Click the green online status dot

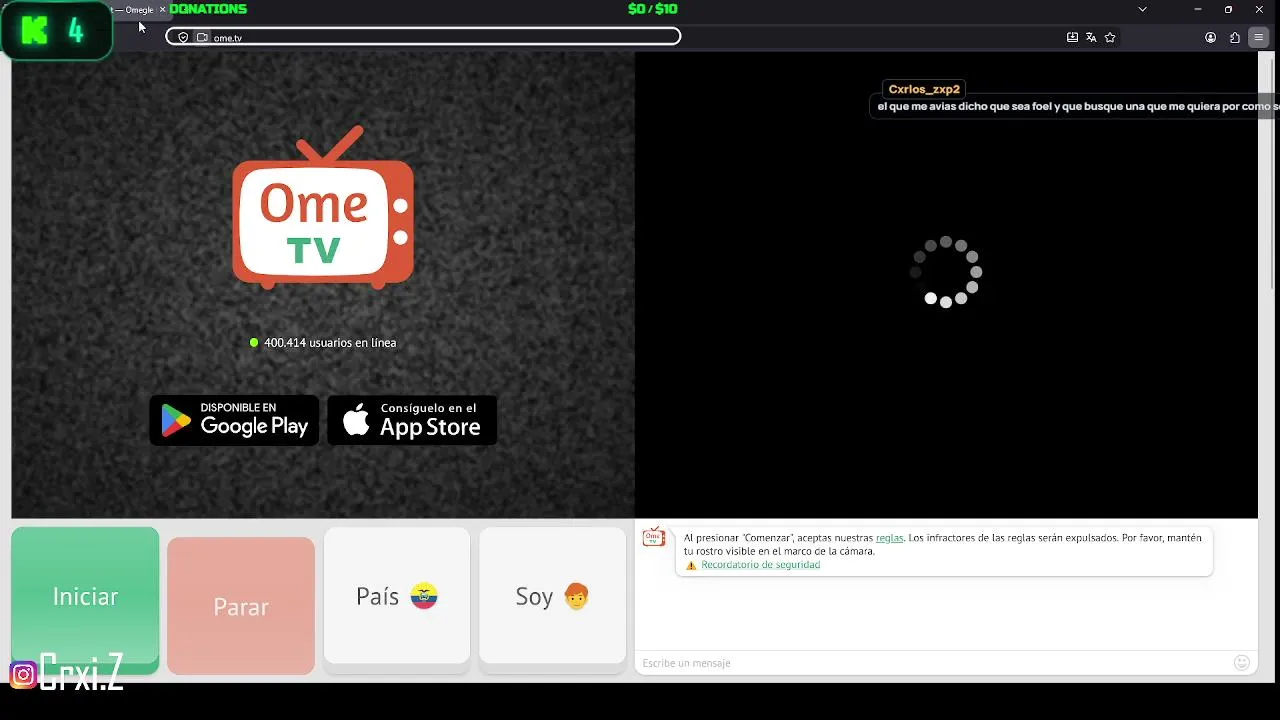[x=254, y=343]
